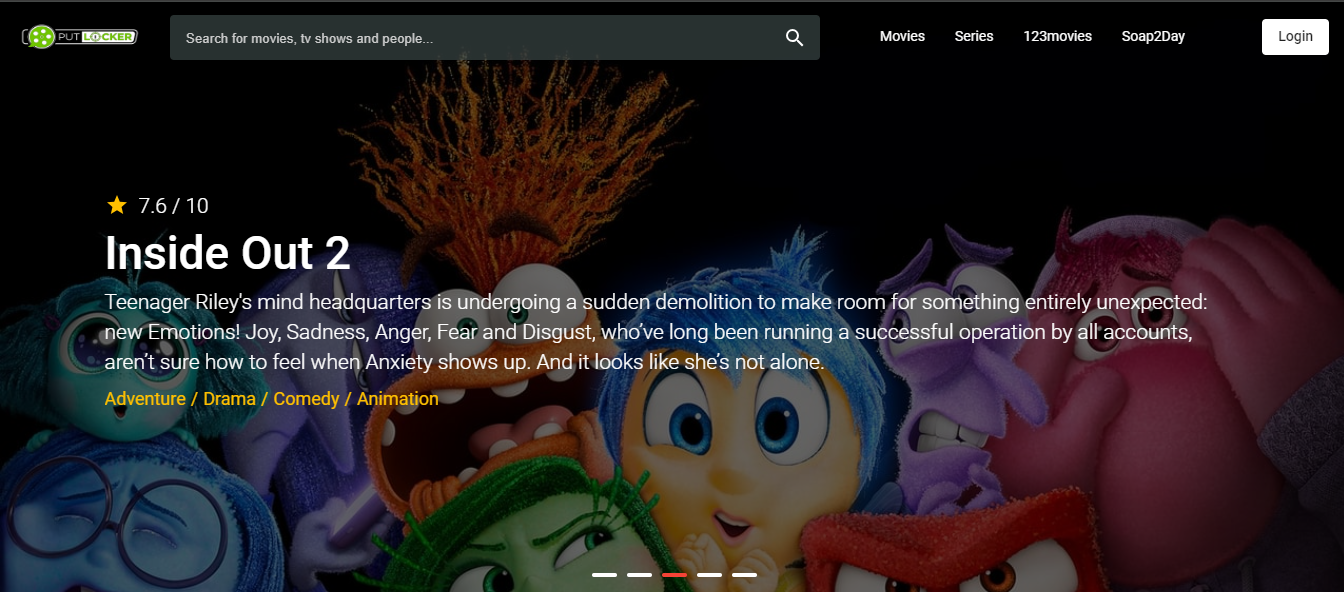Jump to the last carousel slide indicator
The image size is (1344, 592).
click(744, 575)
